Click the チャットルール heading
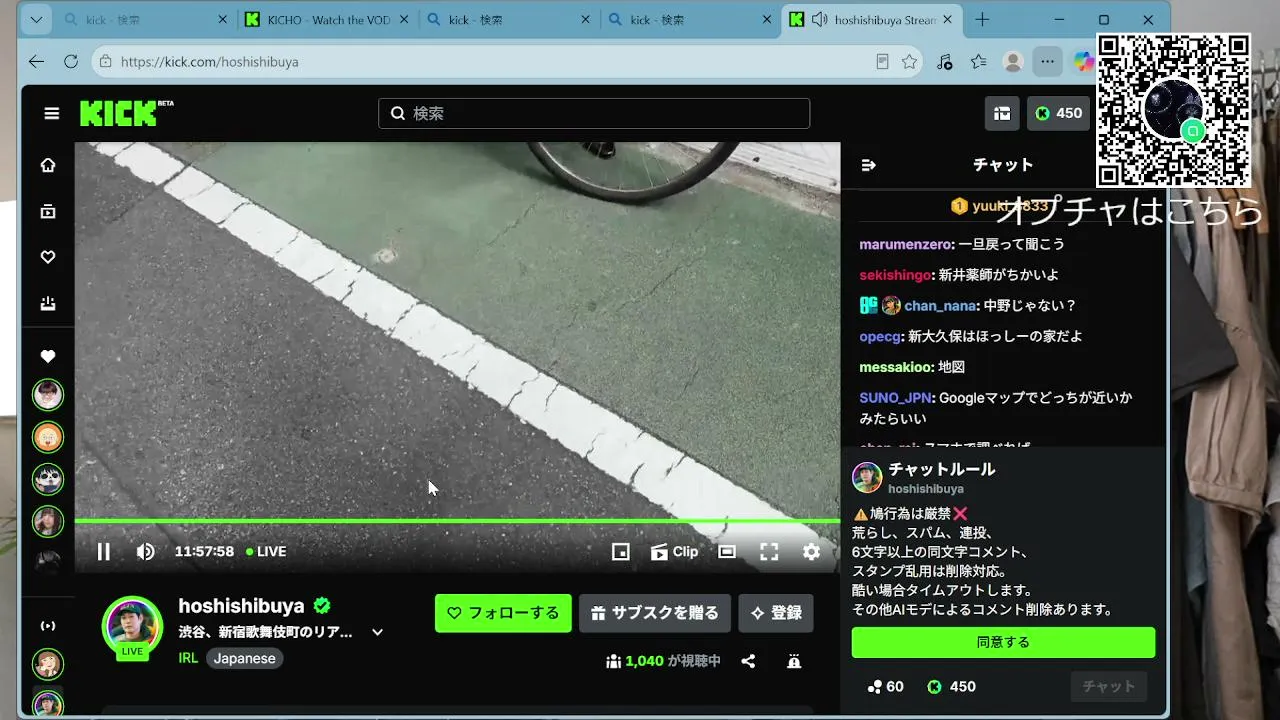 click(x=942, y=469)
